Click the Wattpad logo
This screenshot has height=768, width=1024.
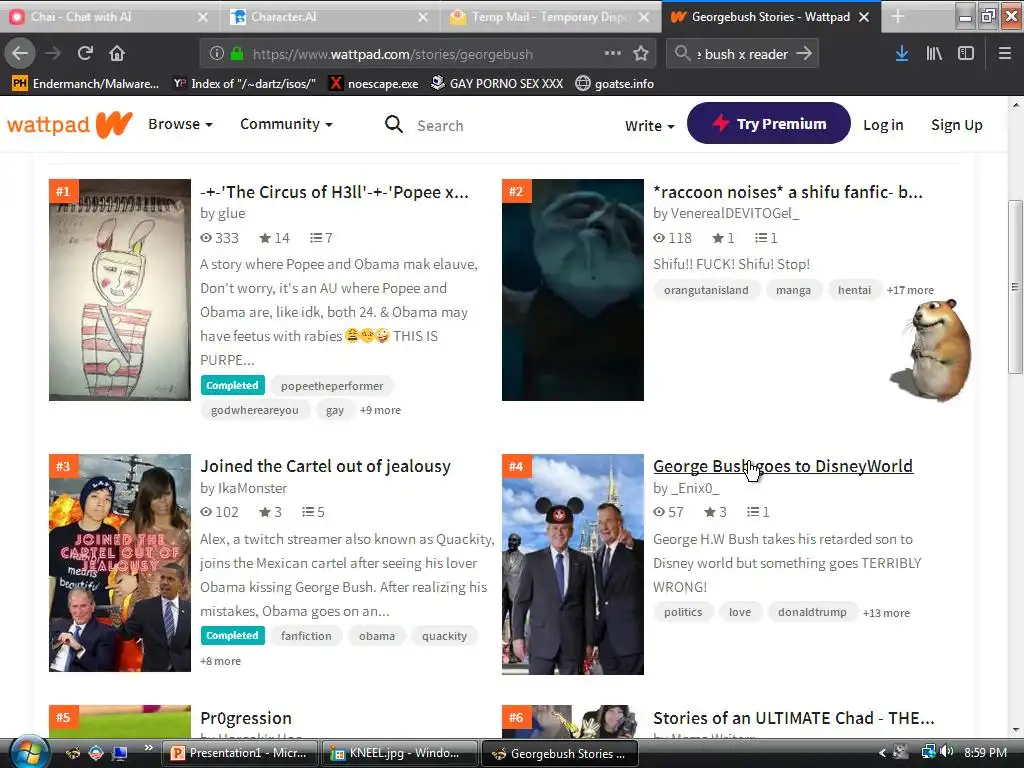[x=70, y=124]
